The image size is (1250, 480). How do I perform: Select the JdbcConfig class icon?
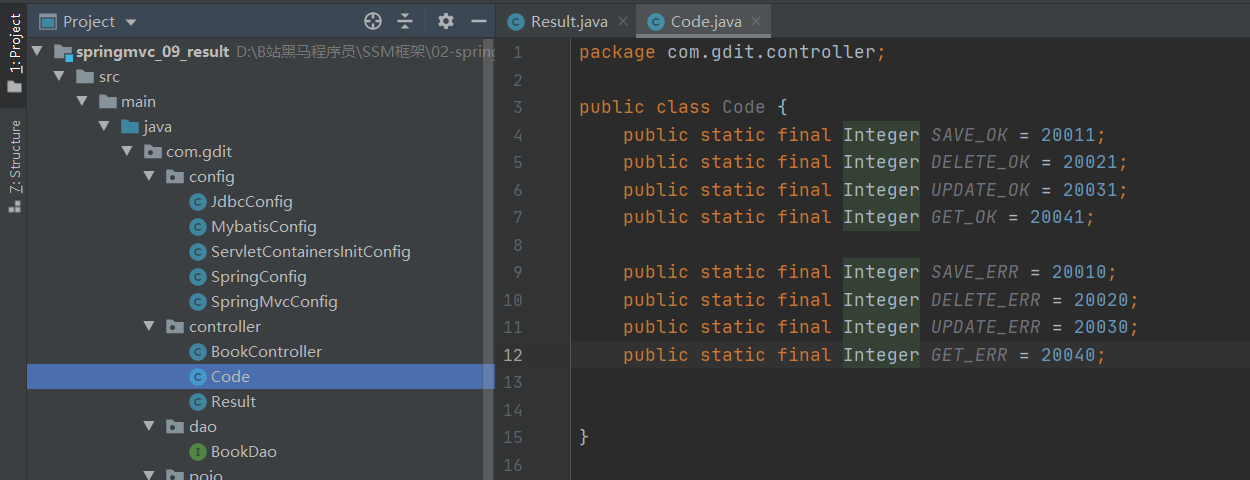198,202
